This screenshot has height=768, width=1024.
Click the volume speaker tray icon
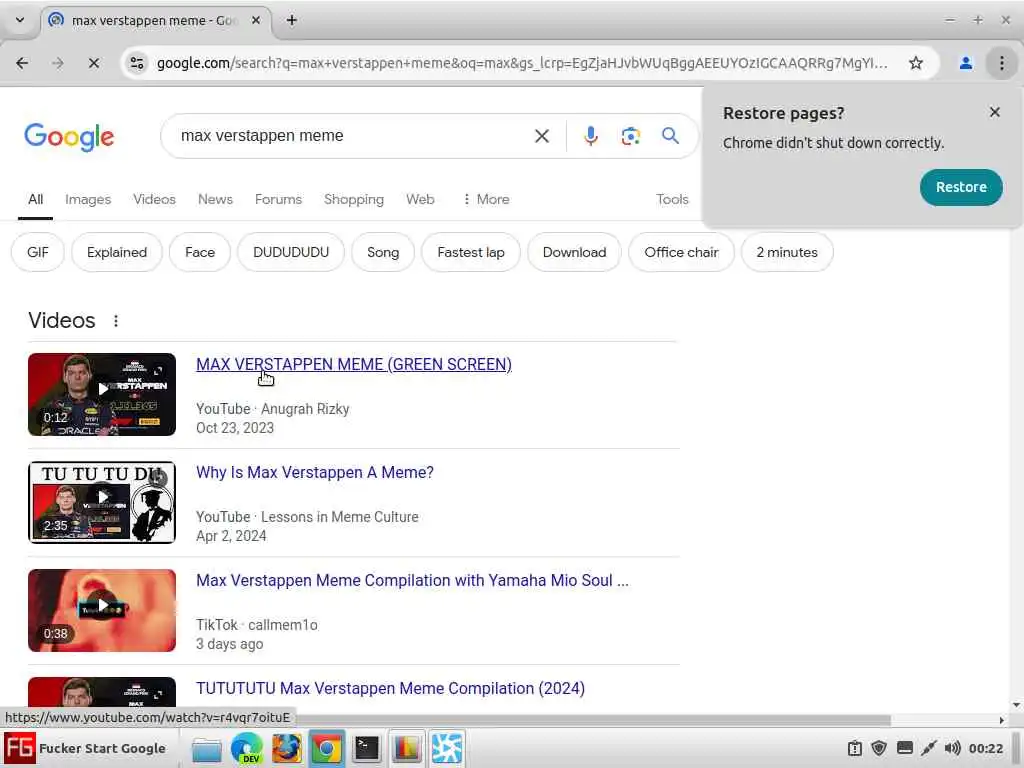point(952,748)
